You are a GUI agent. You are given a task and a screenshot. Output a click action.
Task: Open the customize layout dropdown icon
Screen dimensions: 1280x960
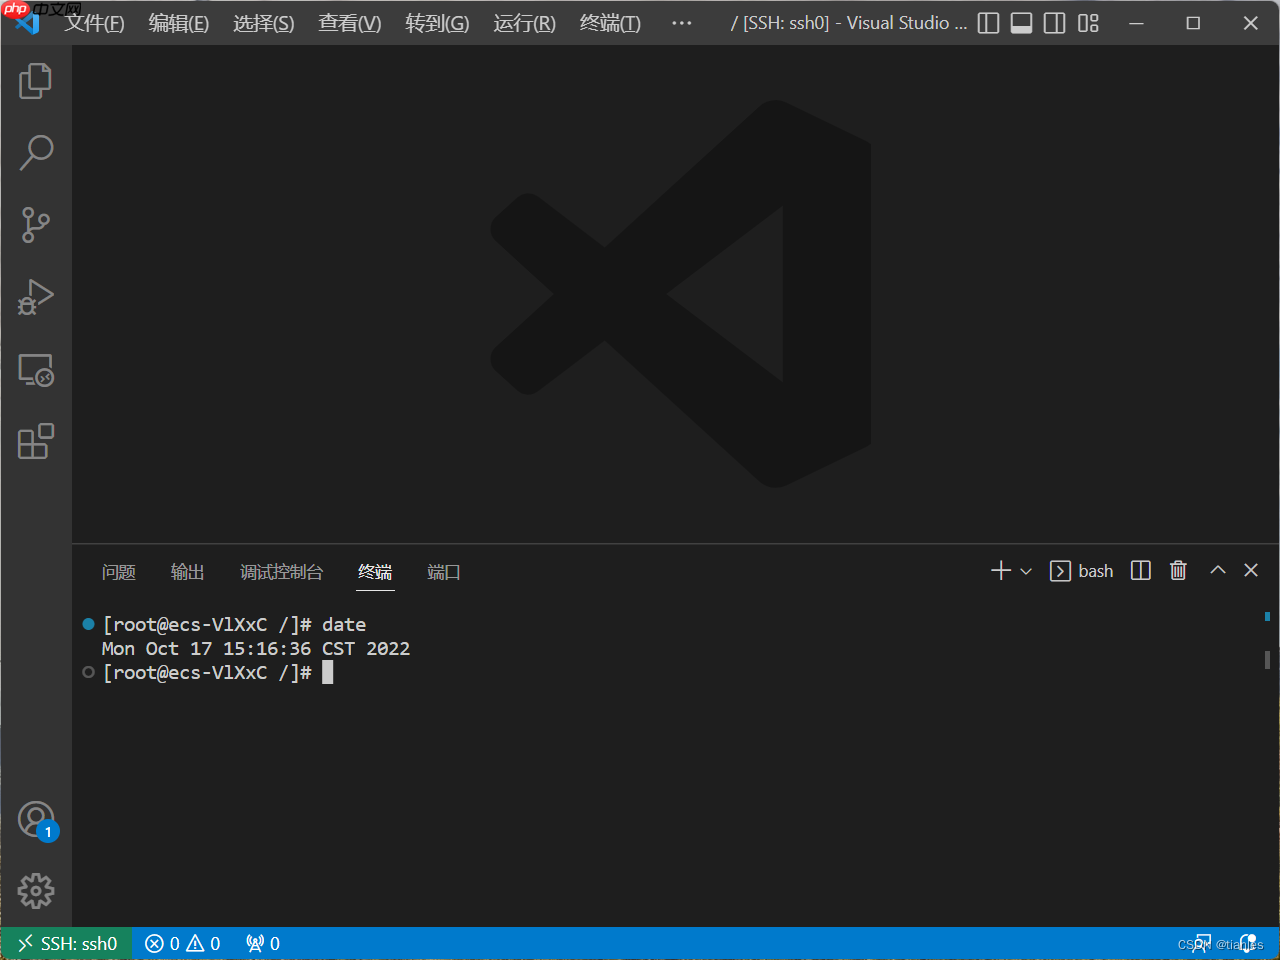[x=1087, y=22]
